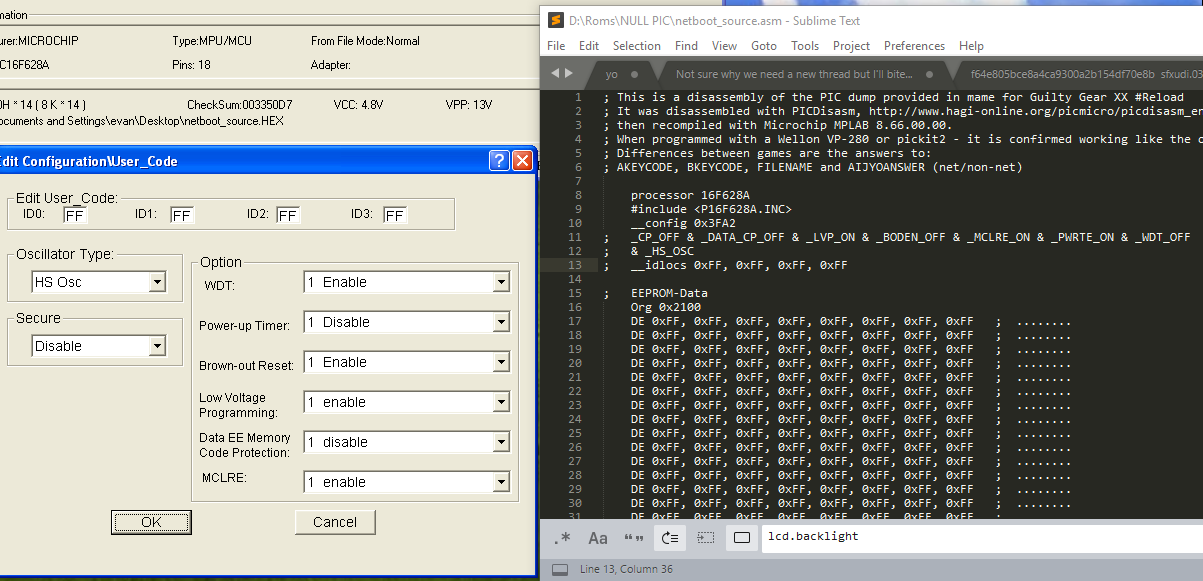
Task: Click the '#include <P16F628A.INC>' line
Action: click(711, 209)
